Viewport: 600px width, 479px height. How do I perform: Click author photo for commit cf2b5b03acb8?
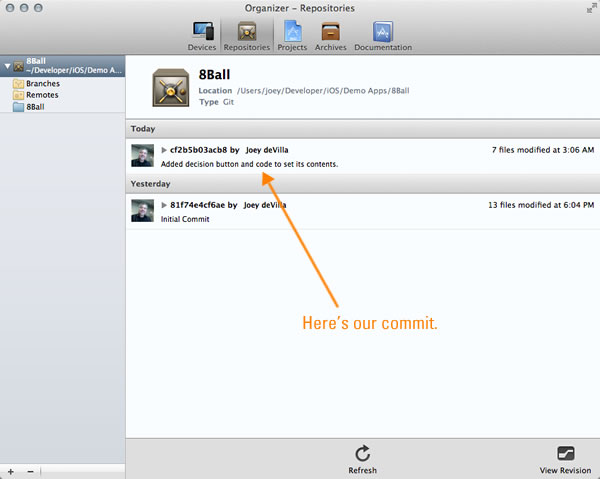[142, 155]
